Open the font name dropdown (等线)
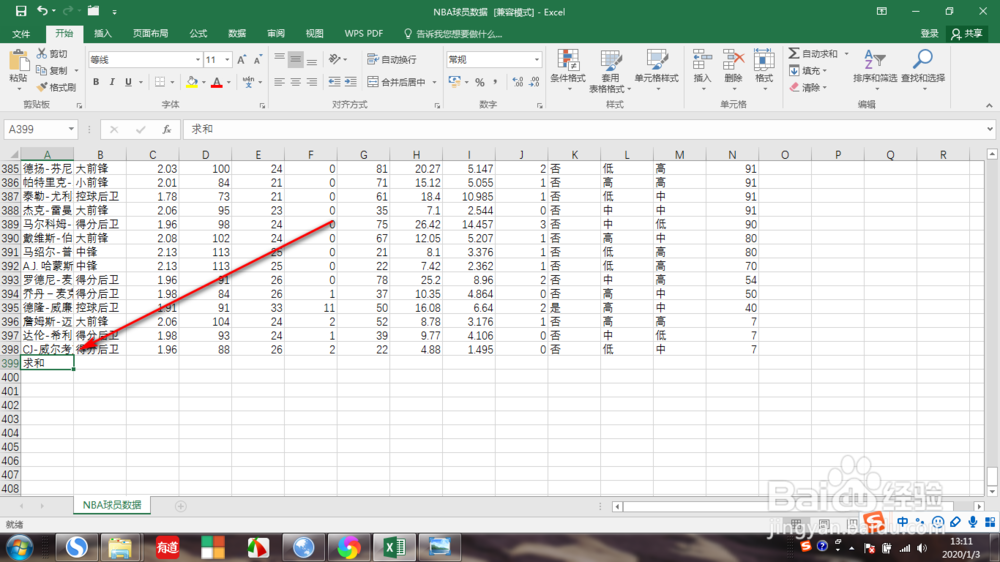Viewport: 1000px width, 562px height. point(198,60)
